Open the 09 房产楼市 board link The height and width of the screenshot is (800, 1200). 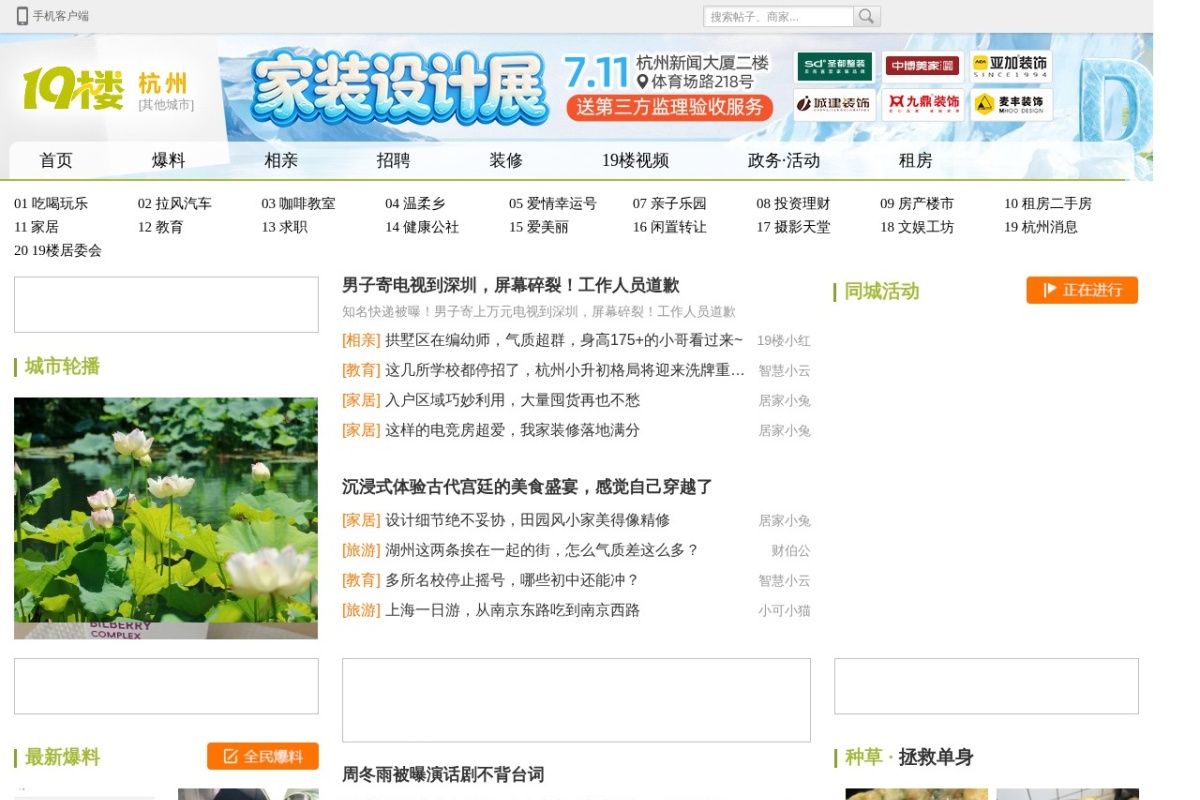tap(917, 204)
